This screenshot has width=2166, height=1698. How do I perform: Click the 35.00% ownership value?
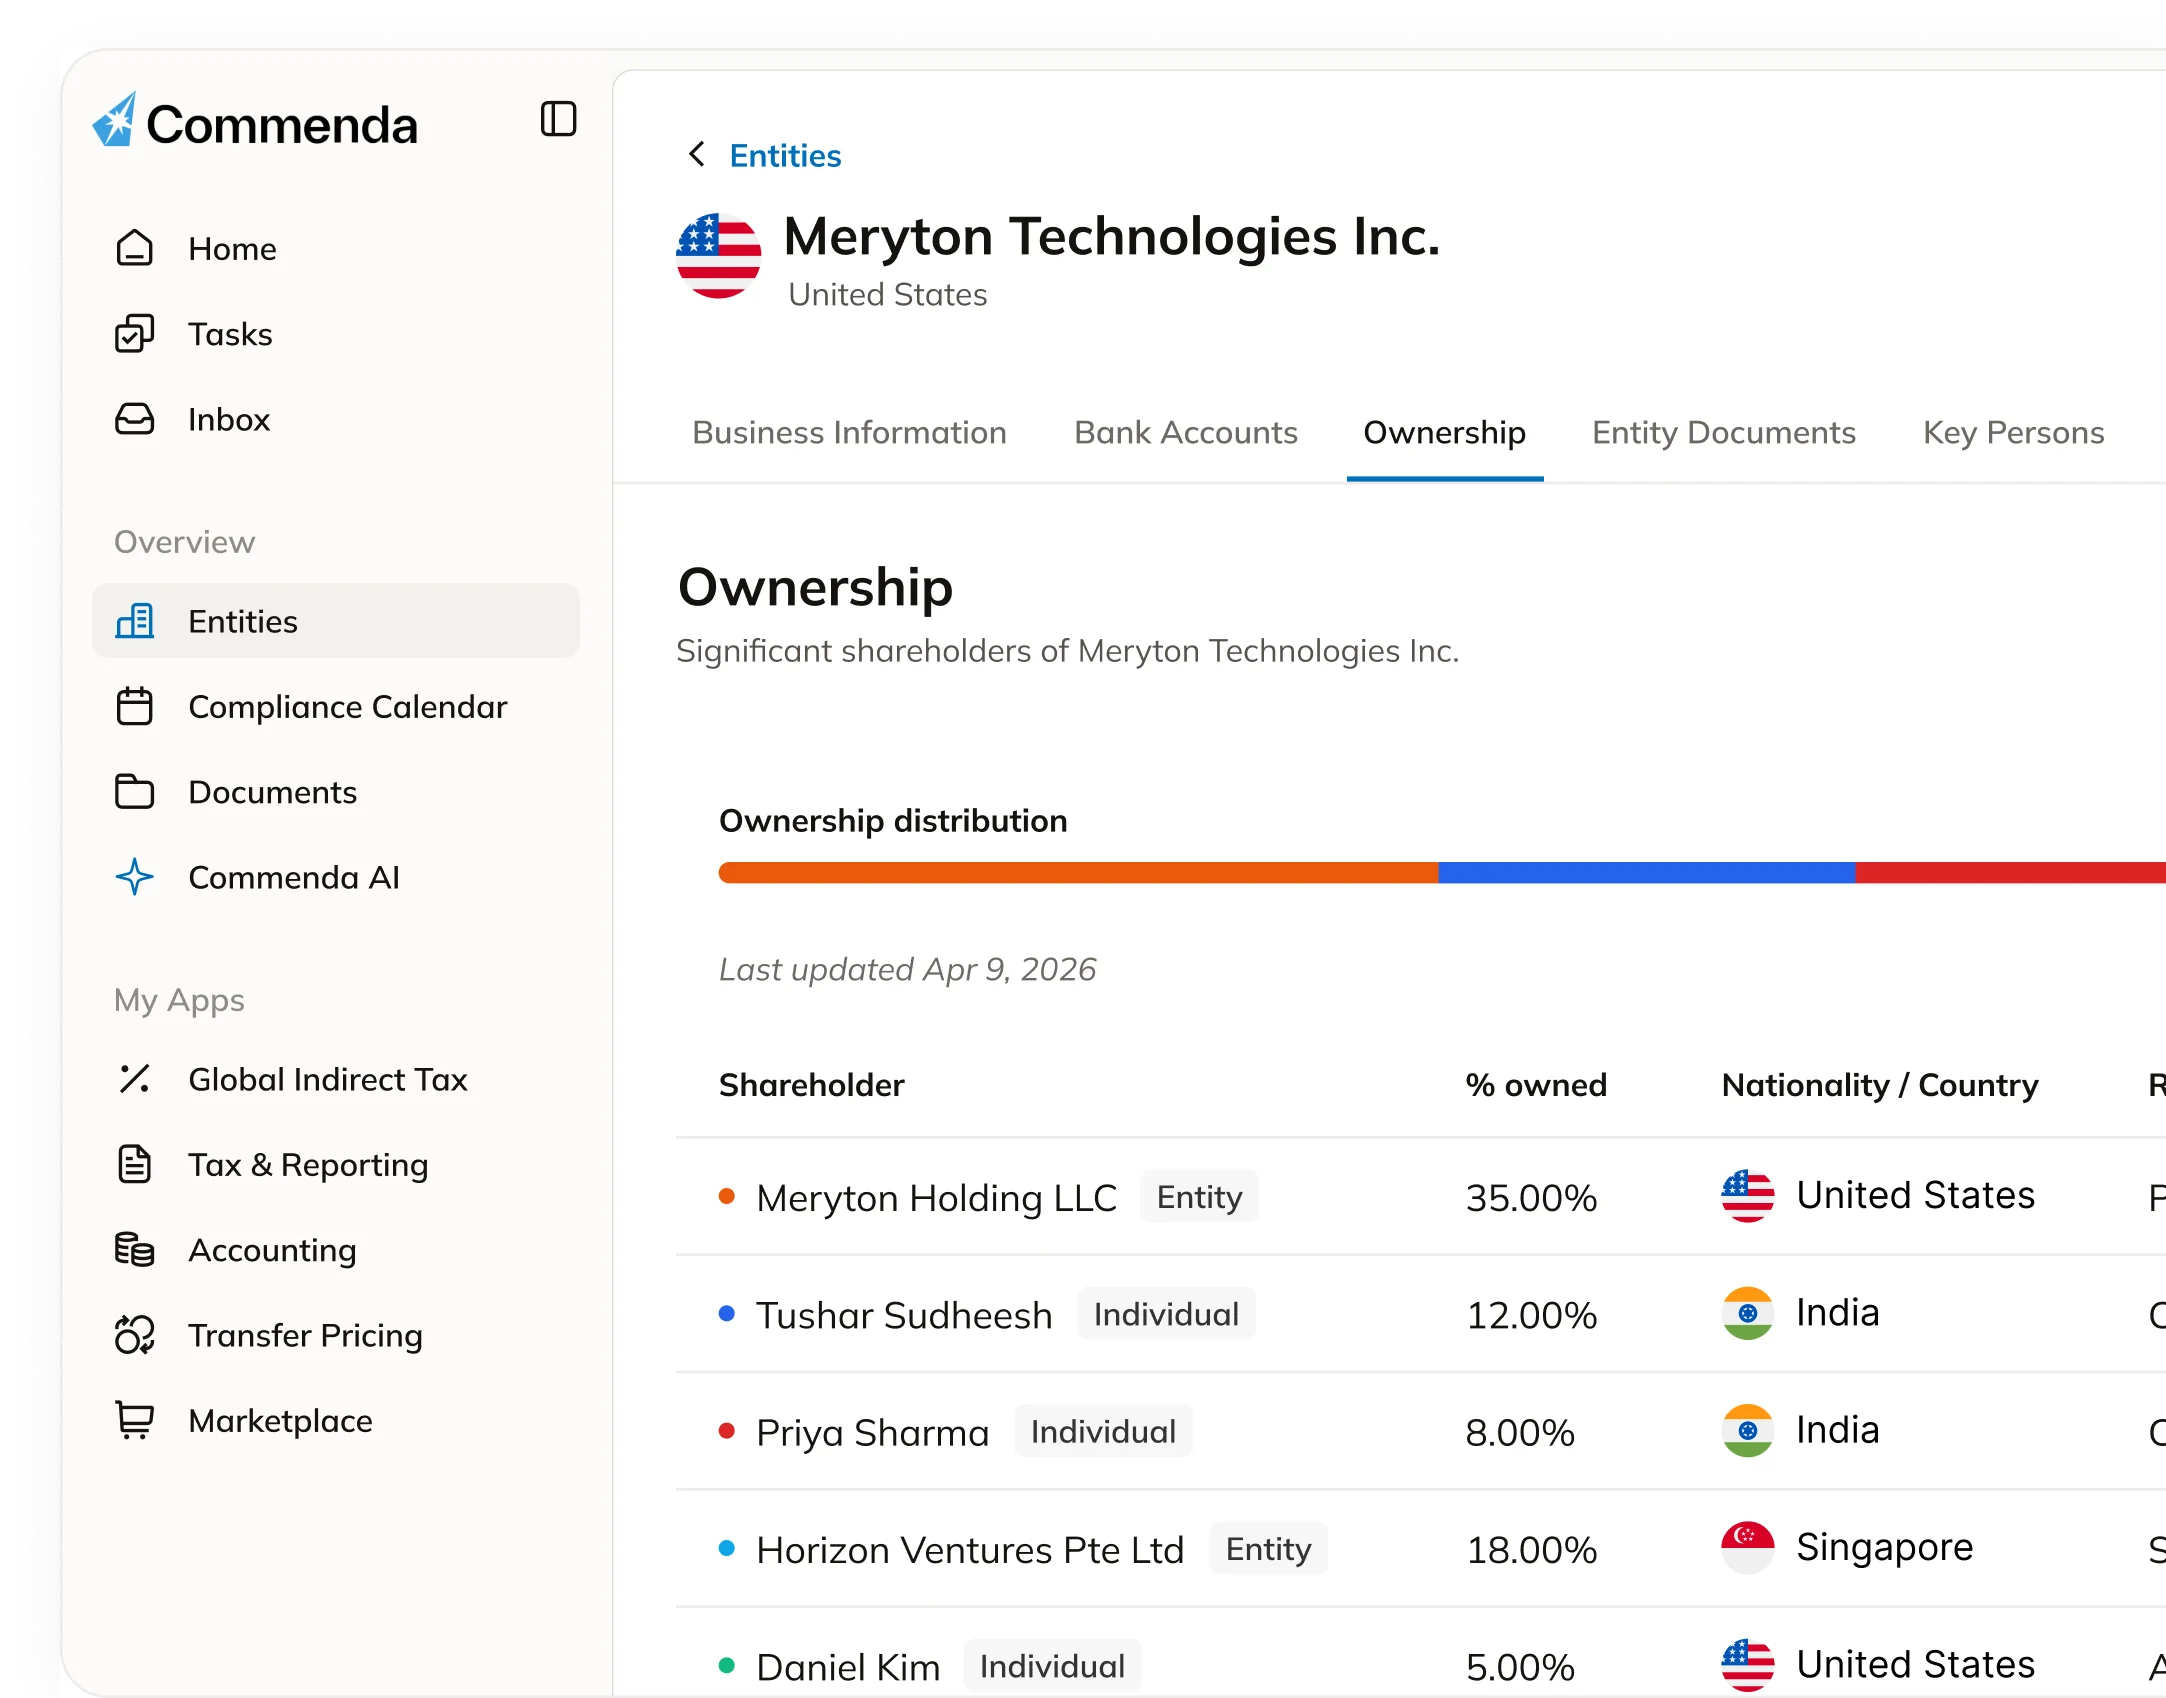[1531, 1197]
